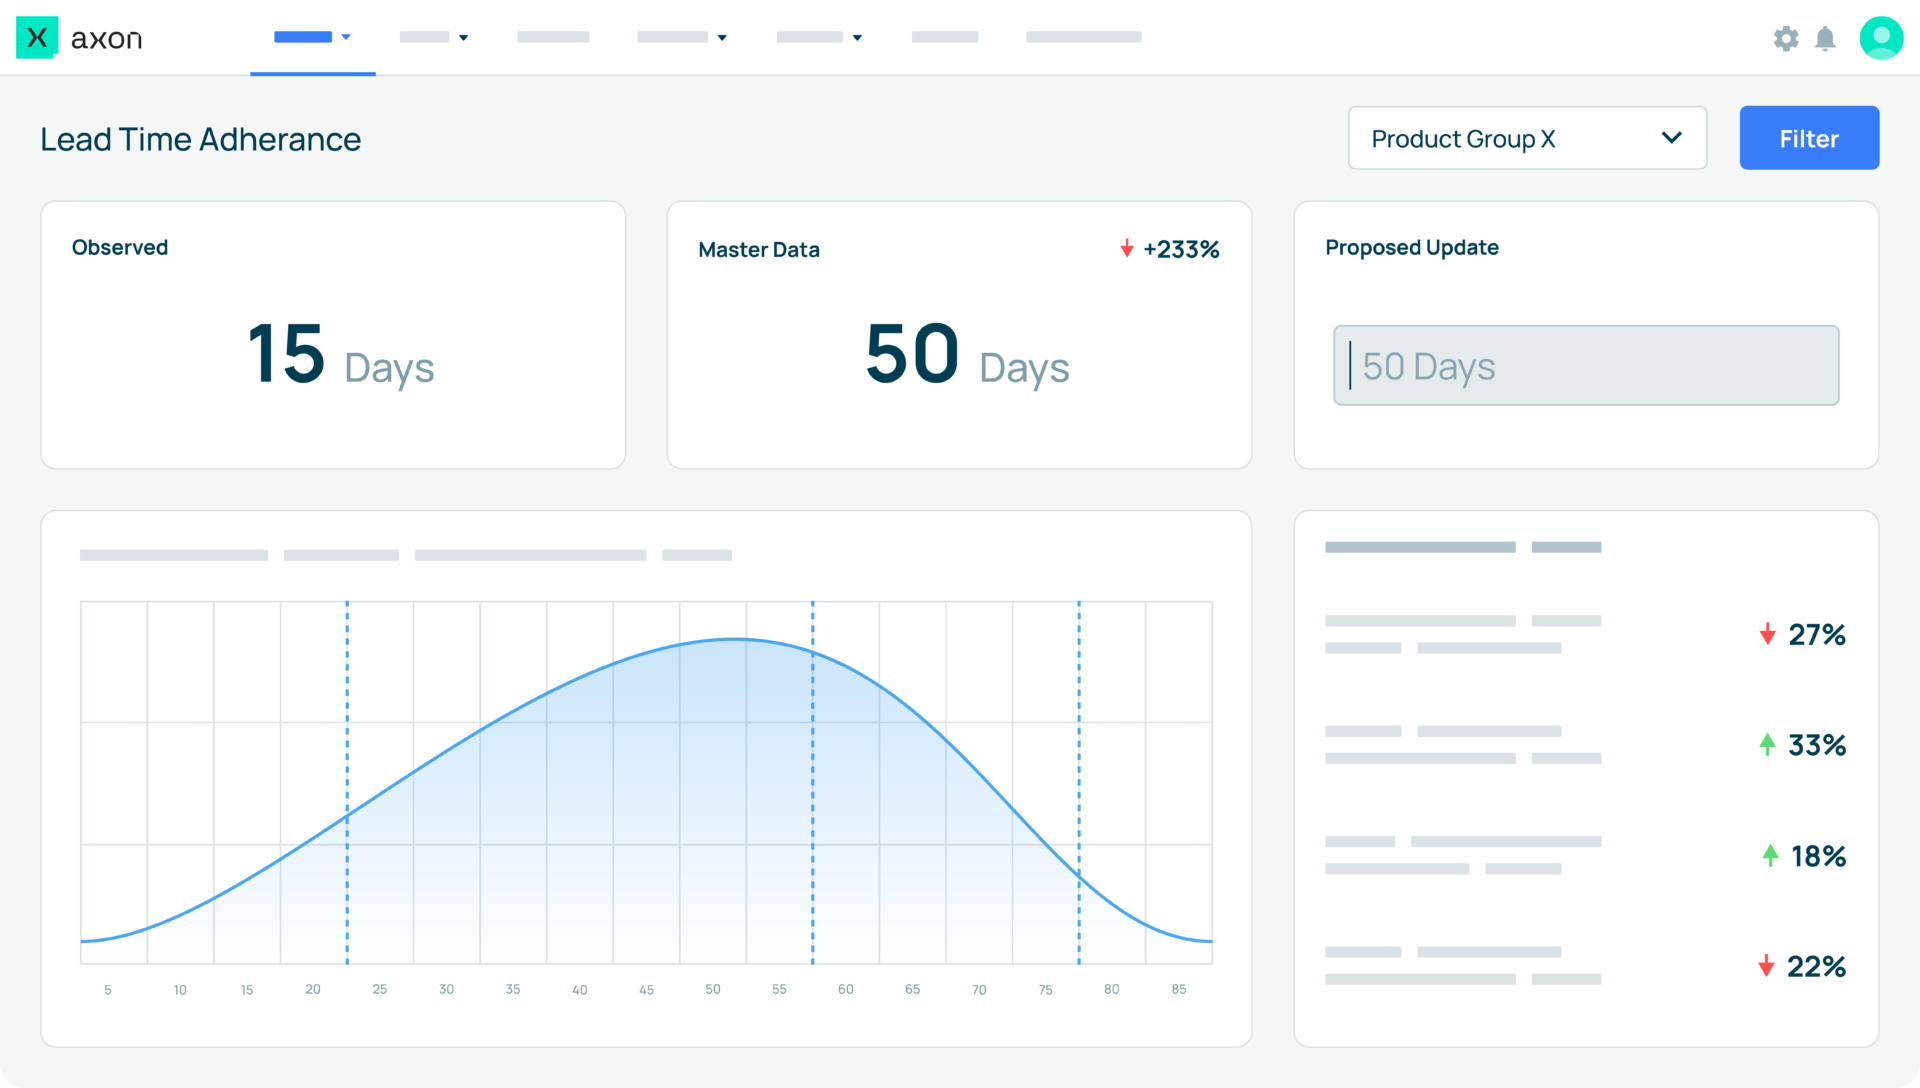Screen dimensions: 1920x1088
Task: Expand the active blue nav menu arrow
Action: 346,37
